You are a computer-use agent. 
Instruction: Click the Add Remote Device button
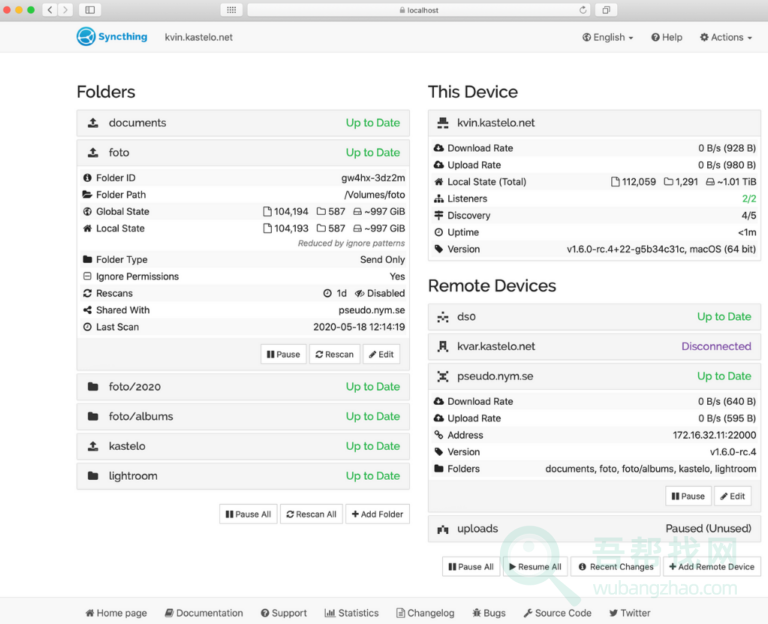click(712, 567)
